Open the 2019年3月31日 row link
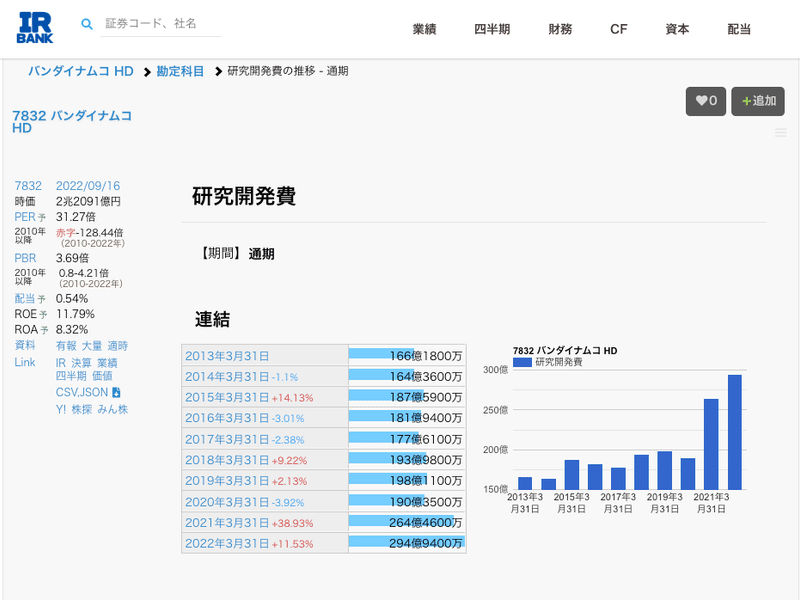The width and height of the screenshot is (800, 600). click(x=227, y=481)
